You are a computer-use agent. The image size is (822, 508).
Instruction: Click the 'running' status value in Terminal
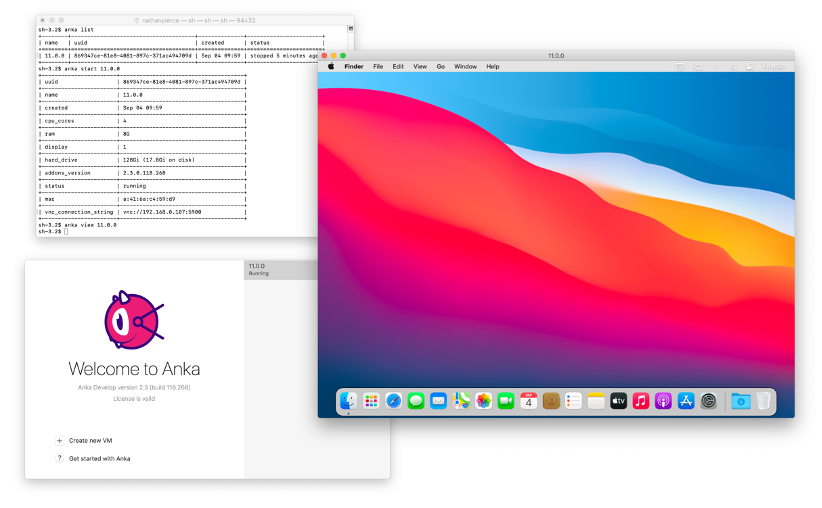[x=135, y=186]
